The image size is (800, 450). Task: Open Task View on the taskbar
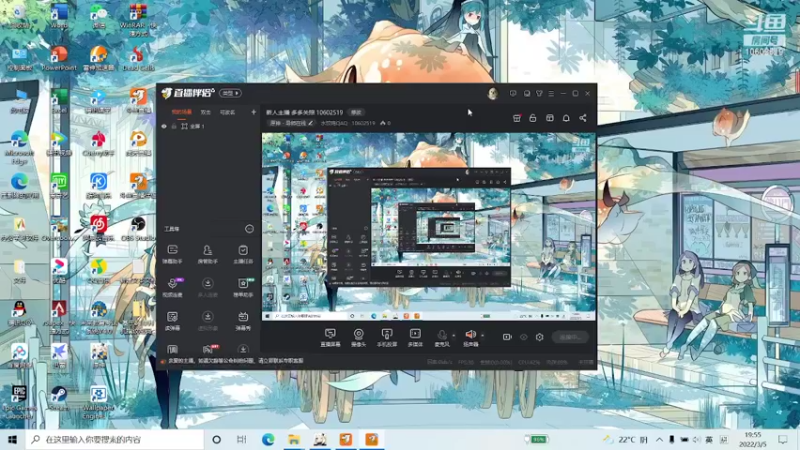[242, 439]
